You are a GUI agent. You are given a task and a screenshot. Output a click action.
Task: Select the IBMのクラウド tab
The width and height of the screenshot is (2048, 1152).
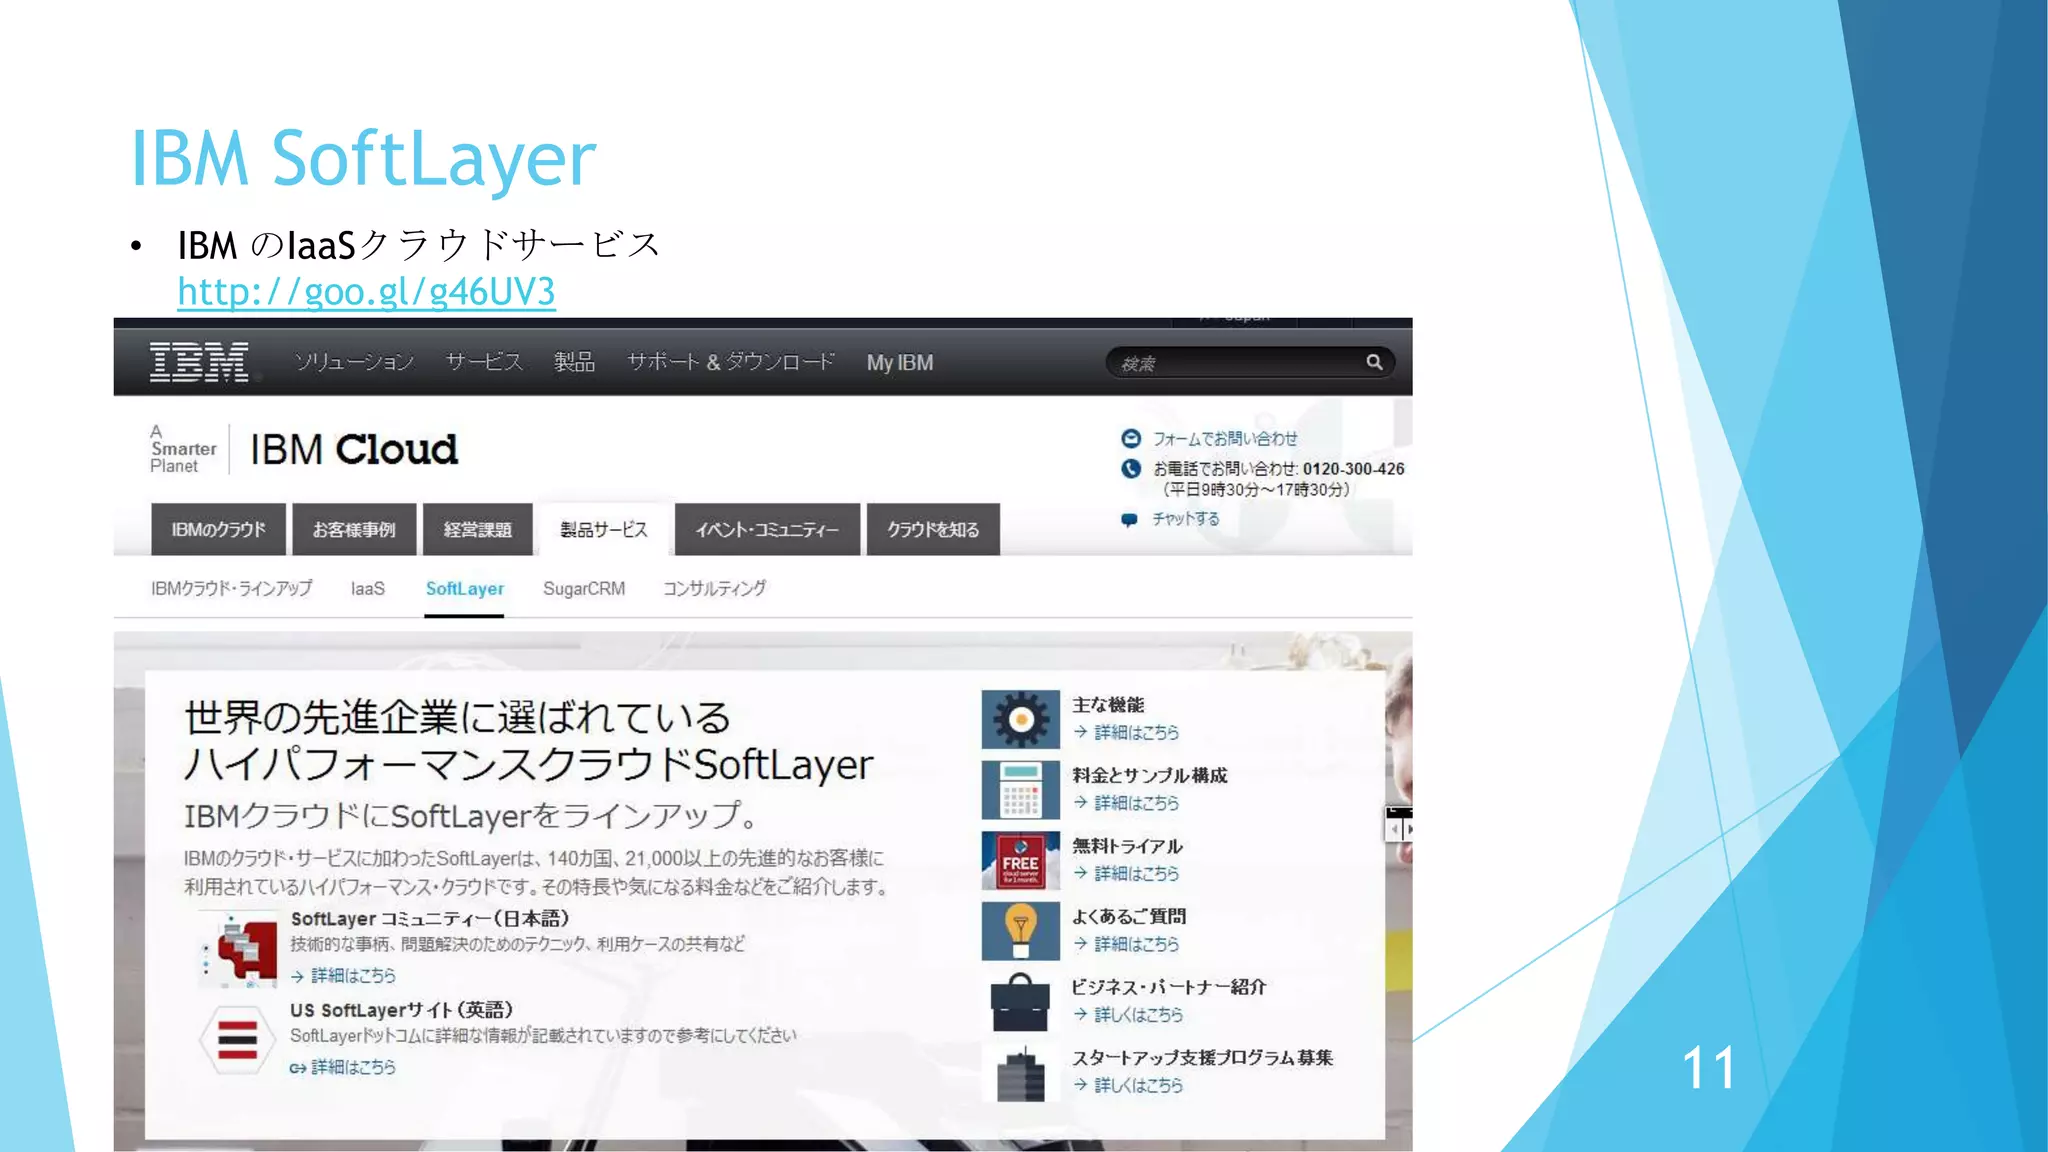point(218,529)
